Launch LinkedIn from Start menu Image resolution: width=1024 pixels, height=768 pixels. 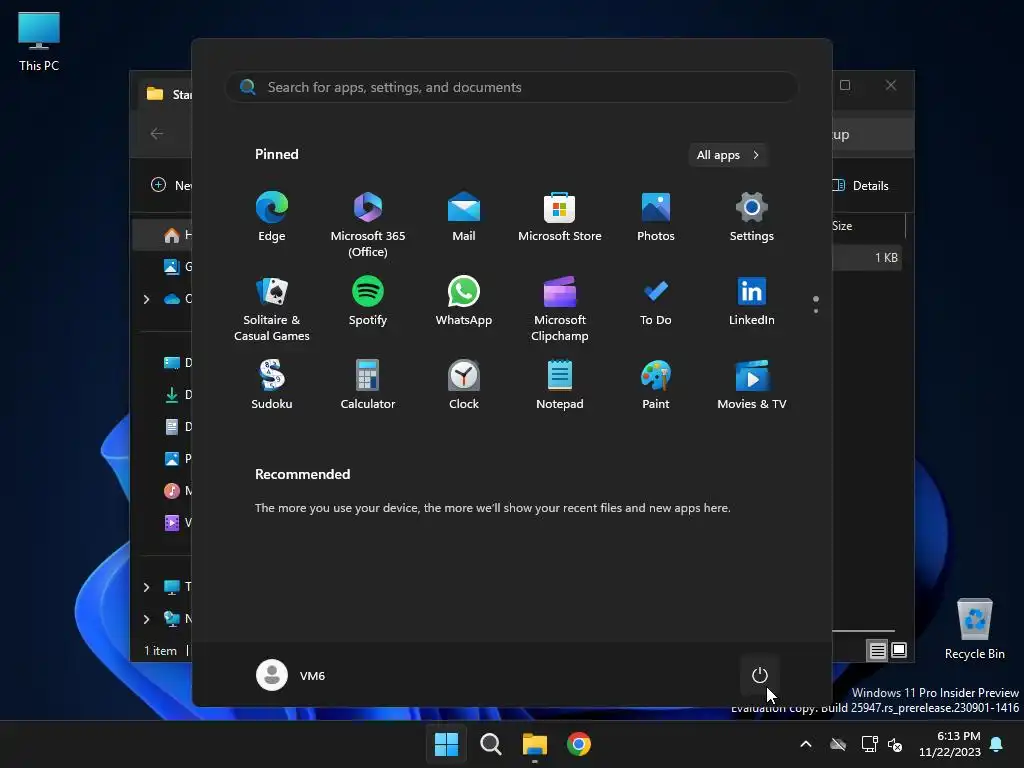[752, 302]
